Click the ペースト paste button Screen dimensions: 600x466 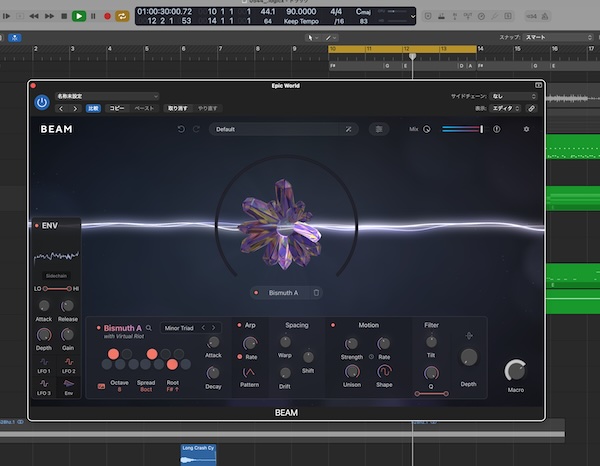(x=144, y=109)
